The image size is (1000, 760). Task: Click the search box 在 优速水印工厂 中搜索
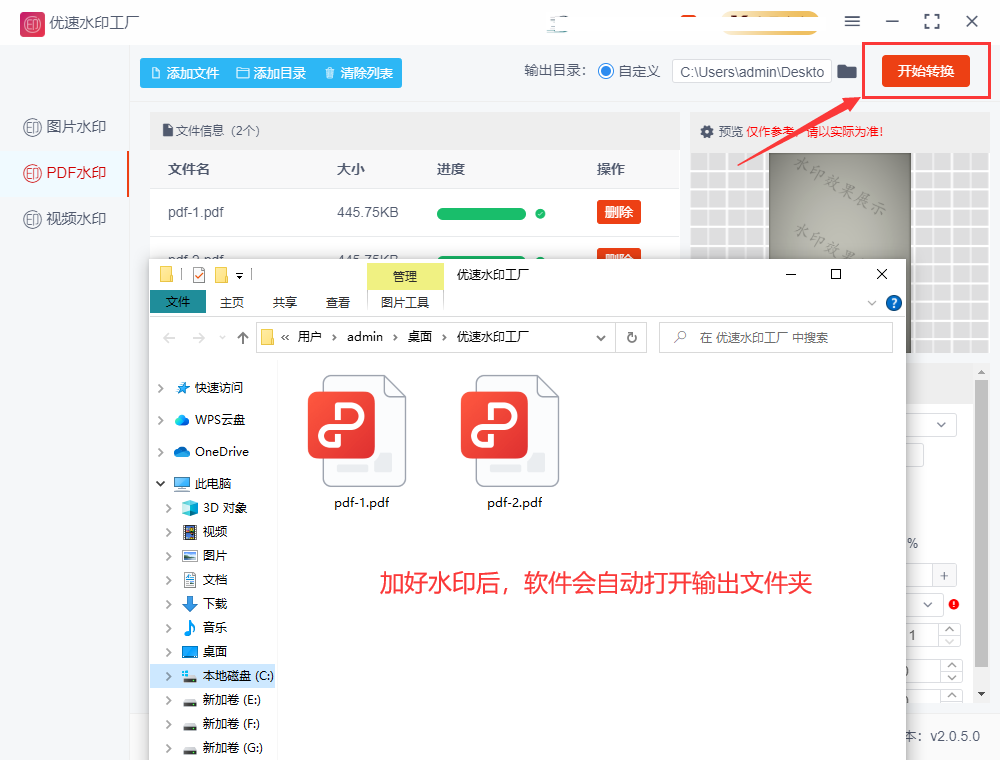coord(776,338)
